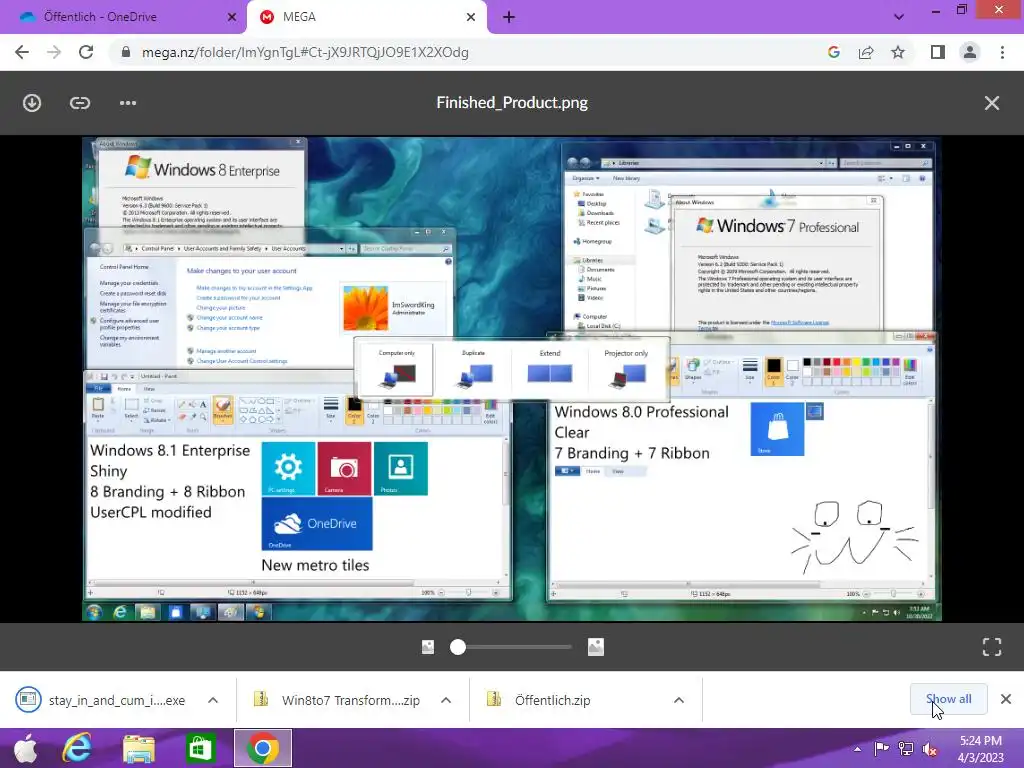Click the Google search icon in address bar
The height and width of the screenshot is (768, 1024).
(x=833, y=52)
